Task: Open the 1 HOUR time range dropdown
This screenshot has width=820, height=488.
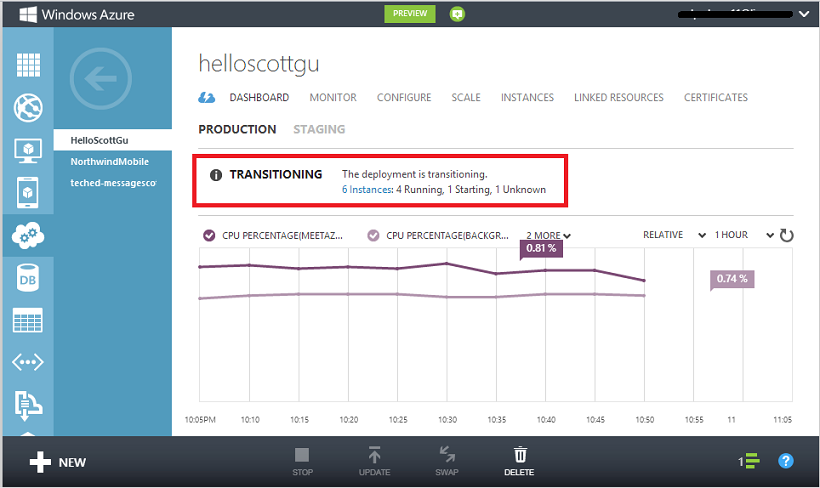Action: tap(744, 235)
